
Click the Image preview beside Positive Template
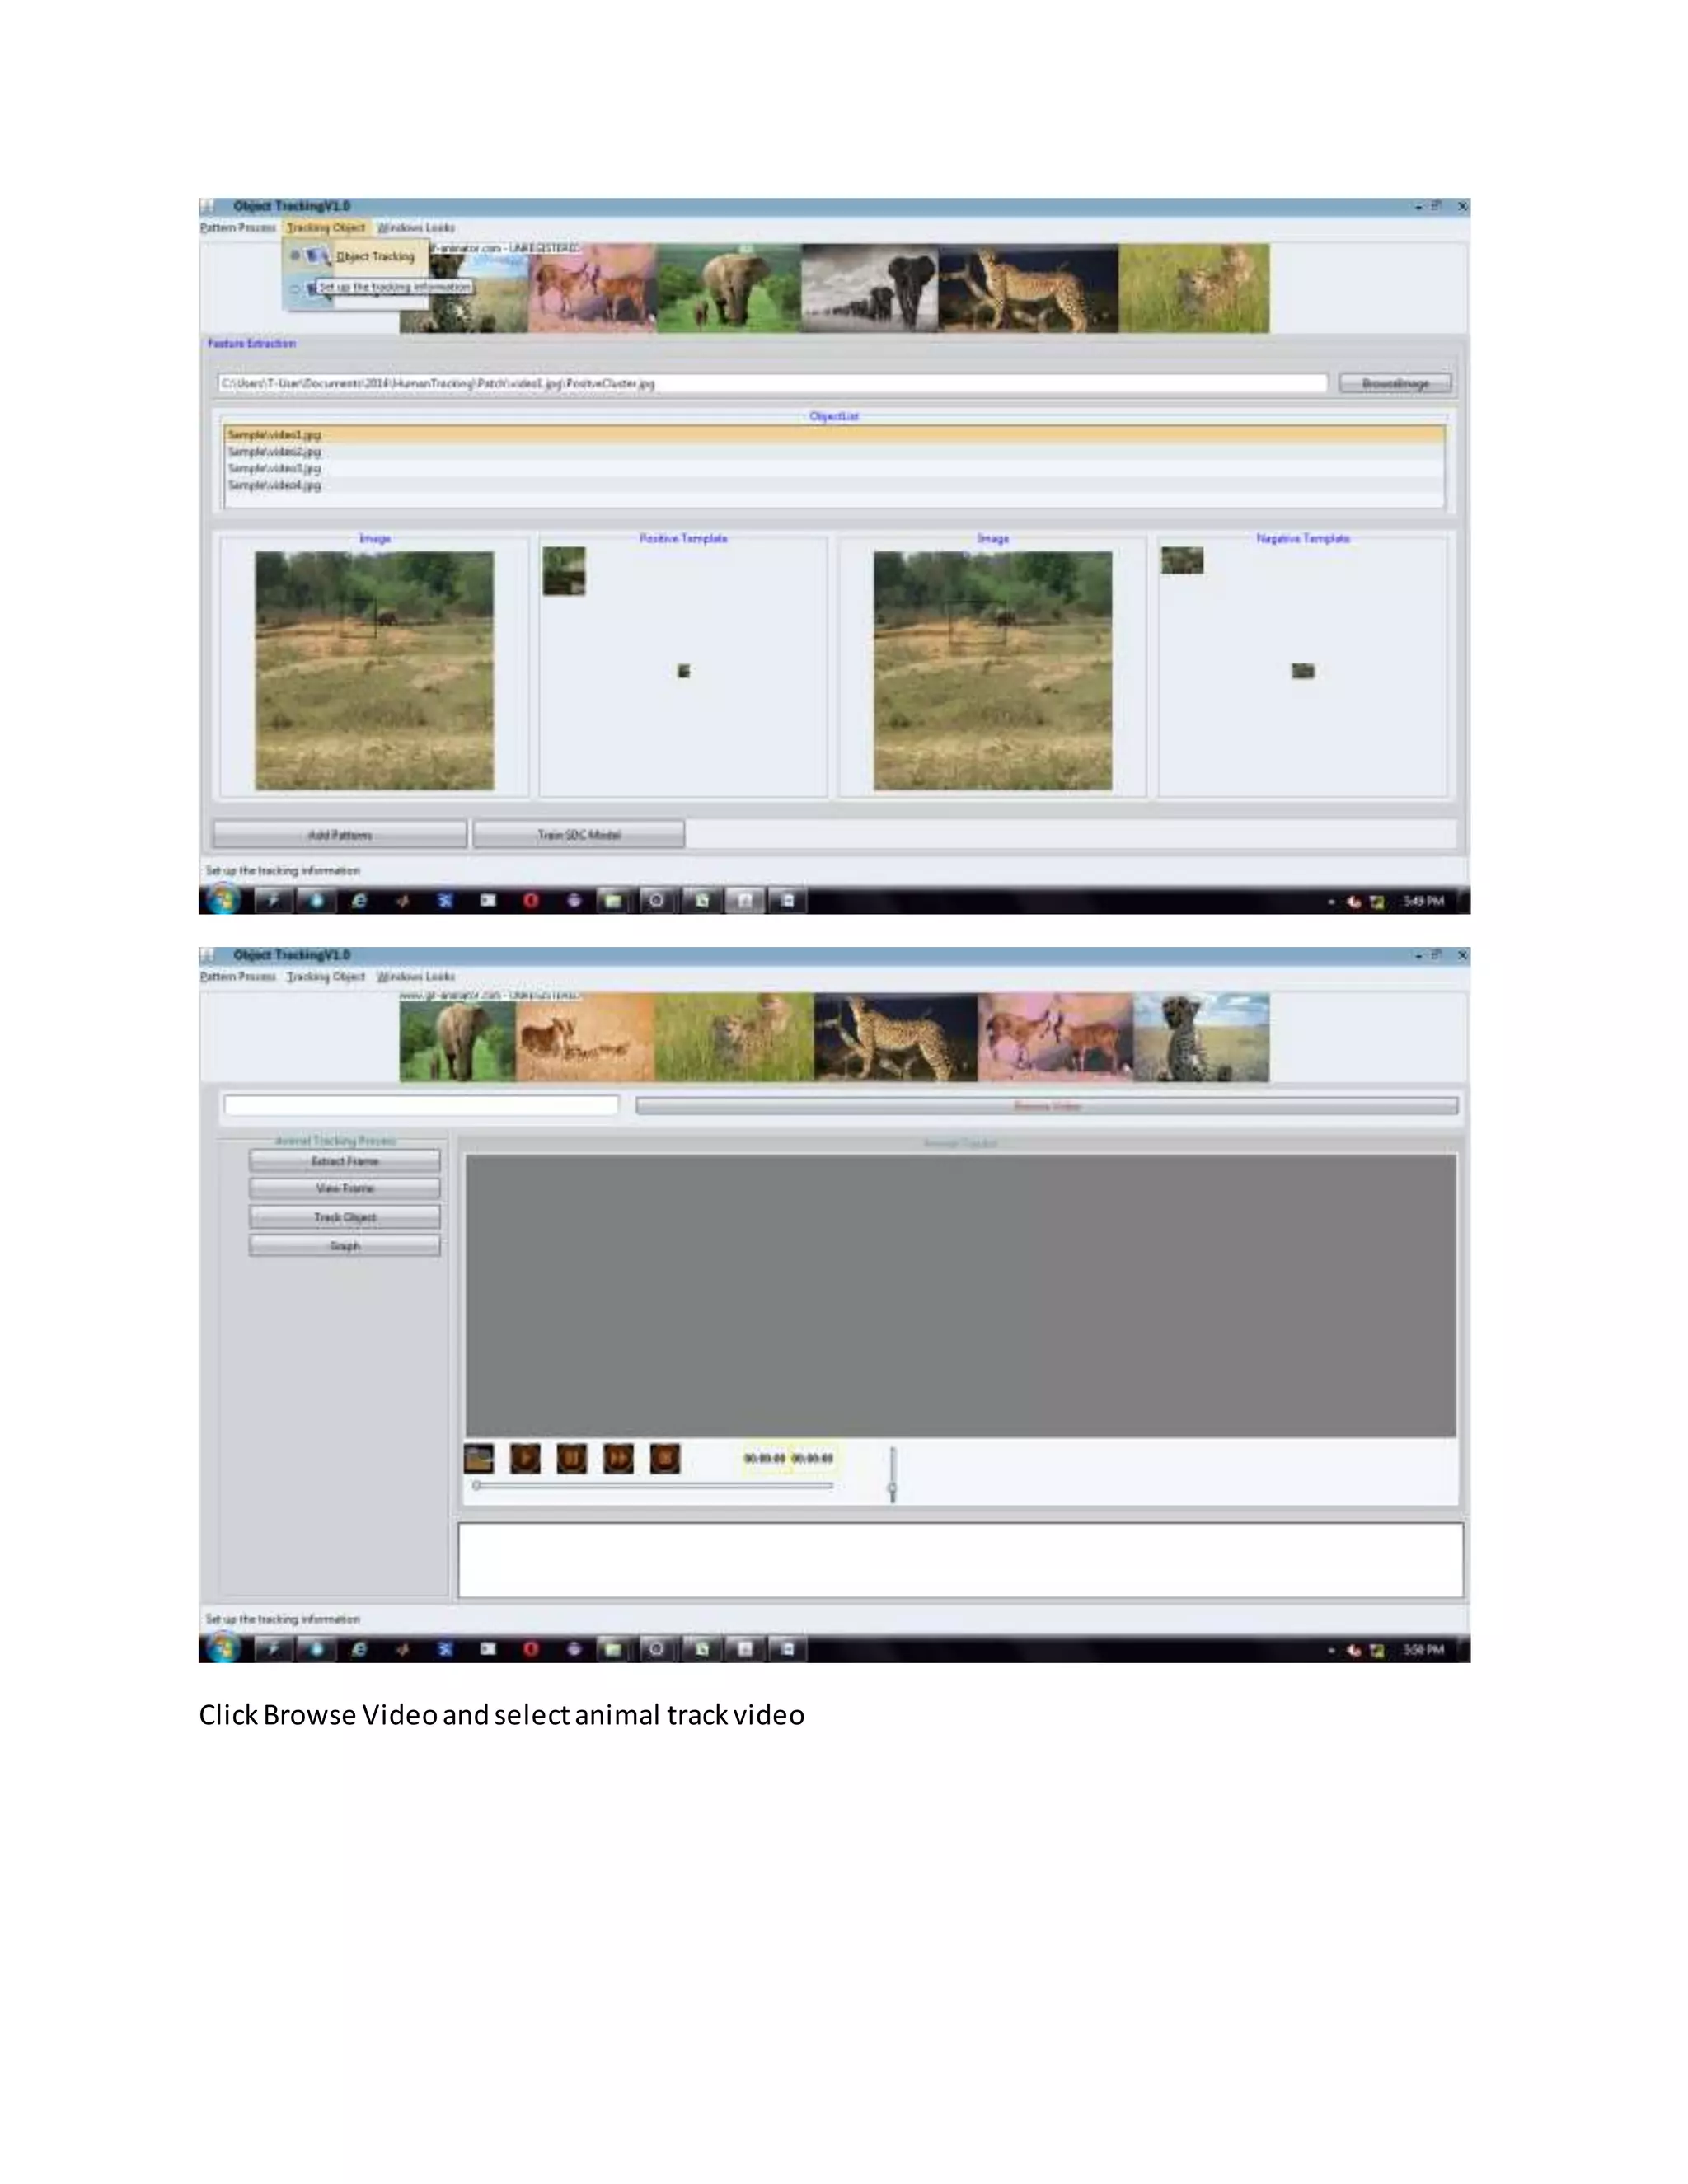click(374, 670)
